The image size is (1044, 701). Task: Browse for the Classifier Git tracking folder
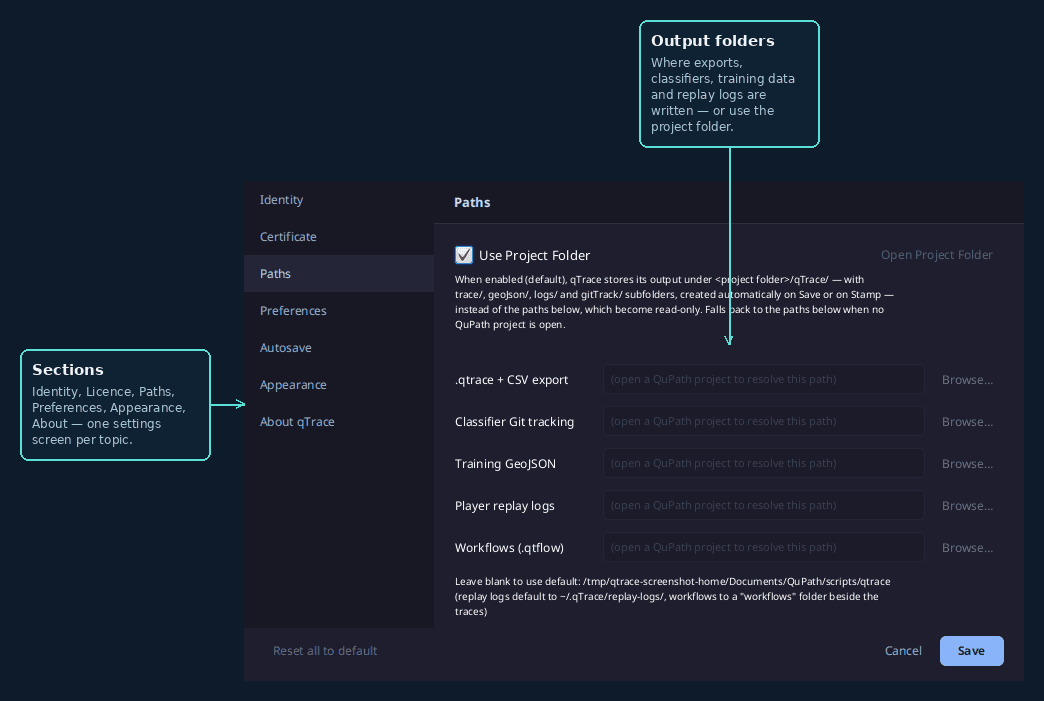coord(967,421)
